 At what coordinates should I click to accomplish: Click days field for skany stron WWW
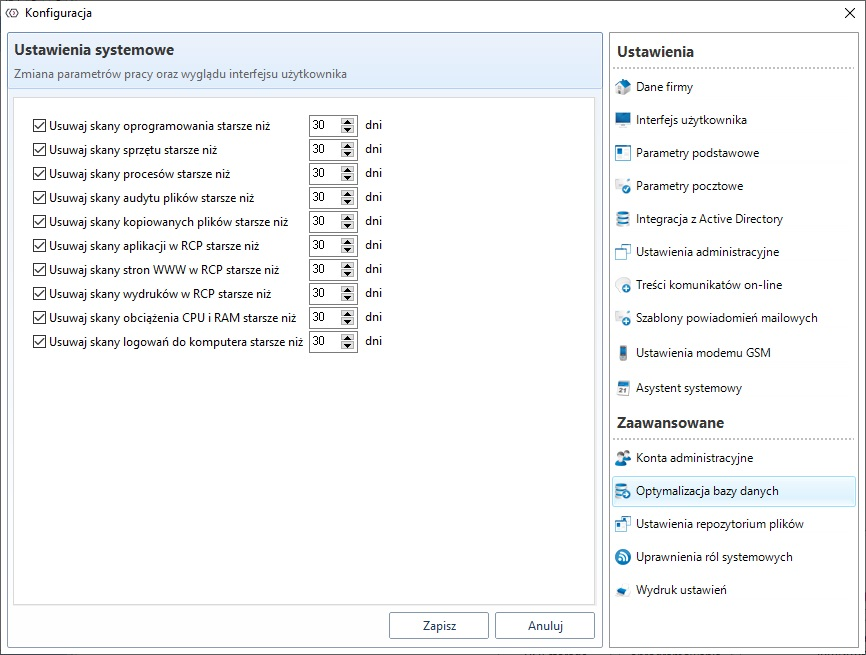click(x=324, y=270)
